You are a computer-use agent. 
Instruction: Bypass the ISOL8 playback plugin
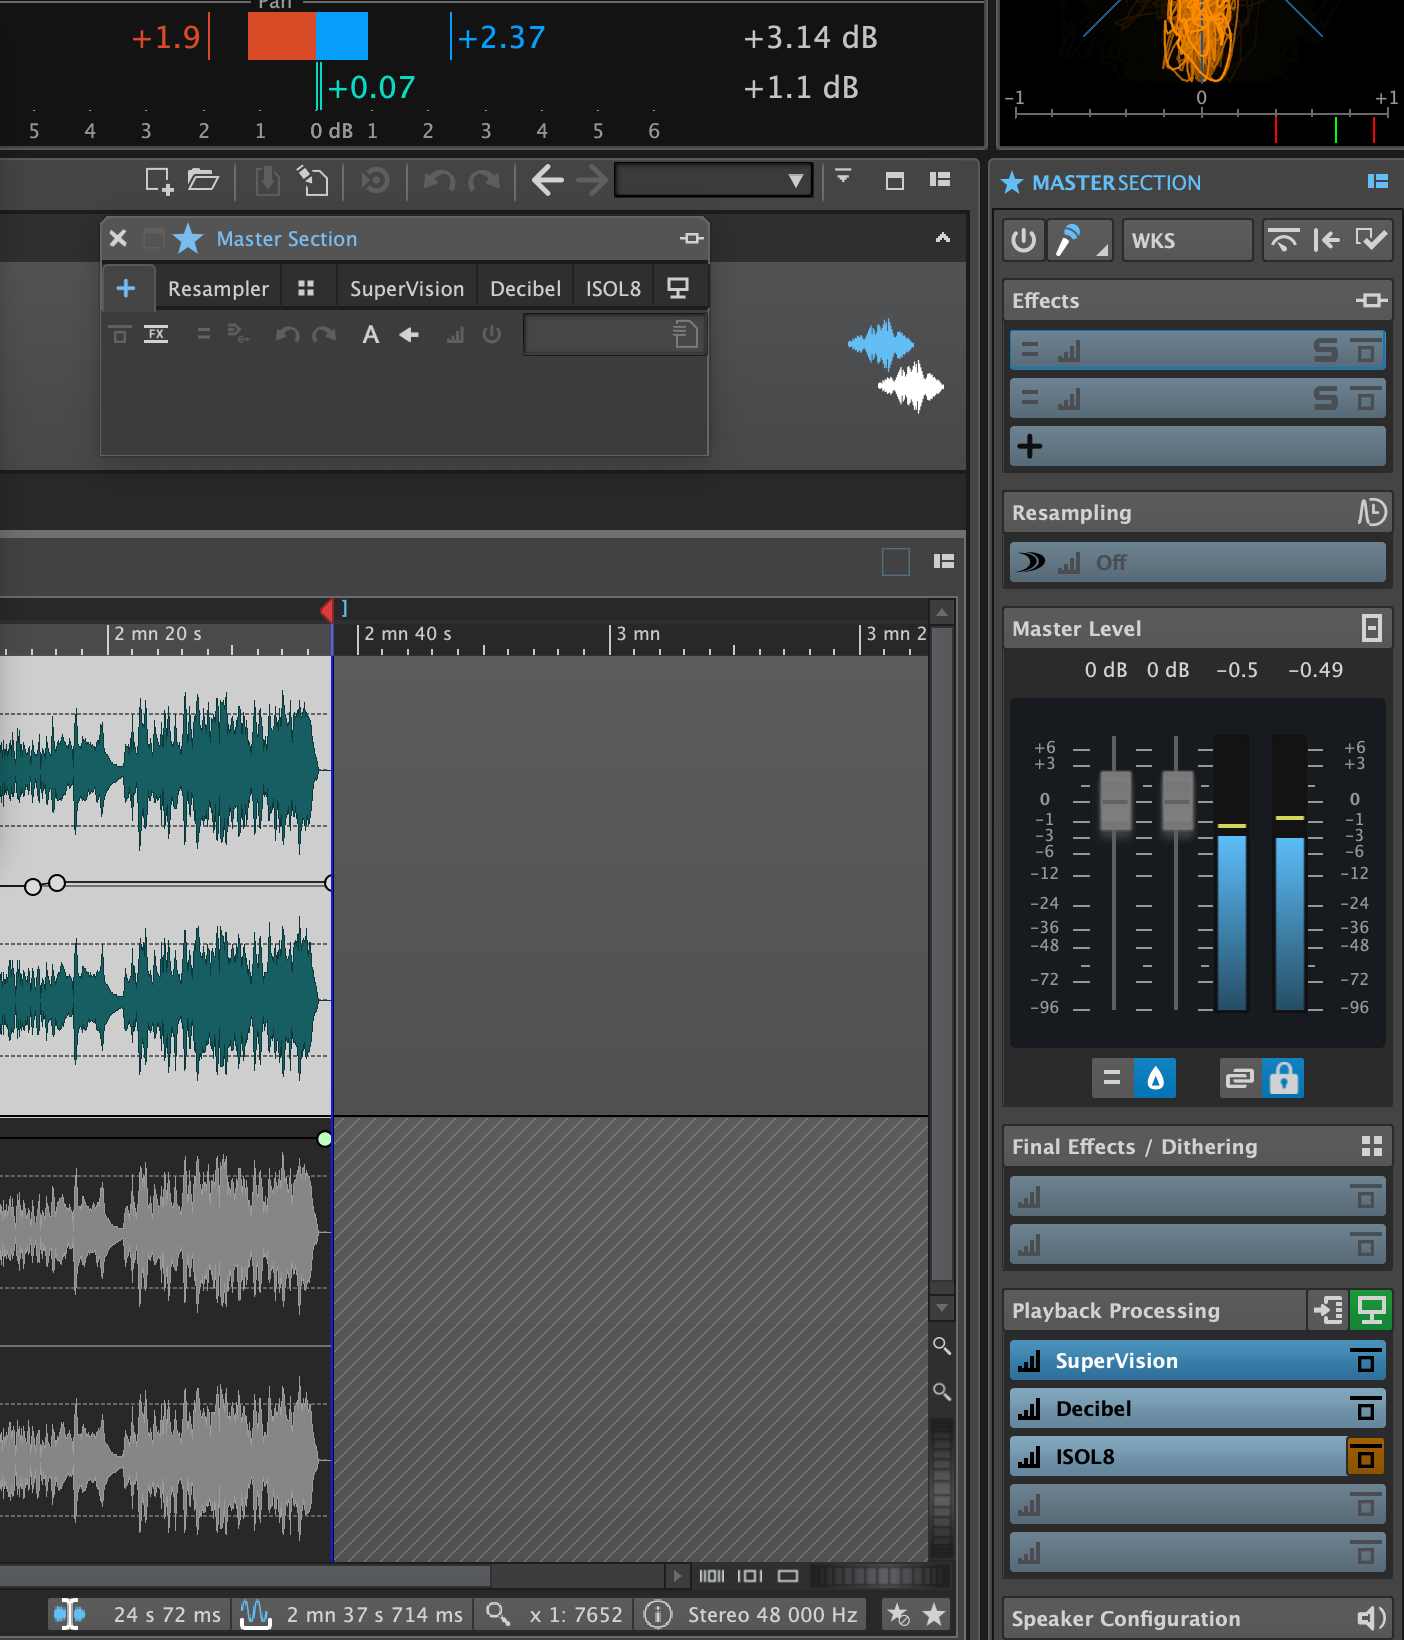coord(1365,1457)
